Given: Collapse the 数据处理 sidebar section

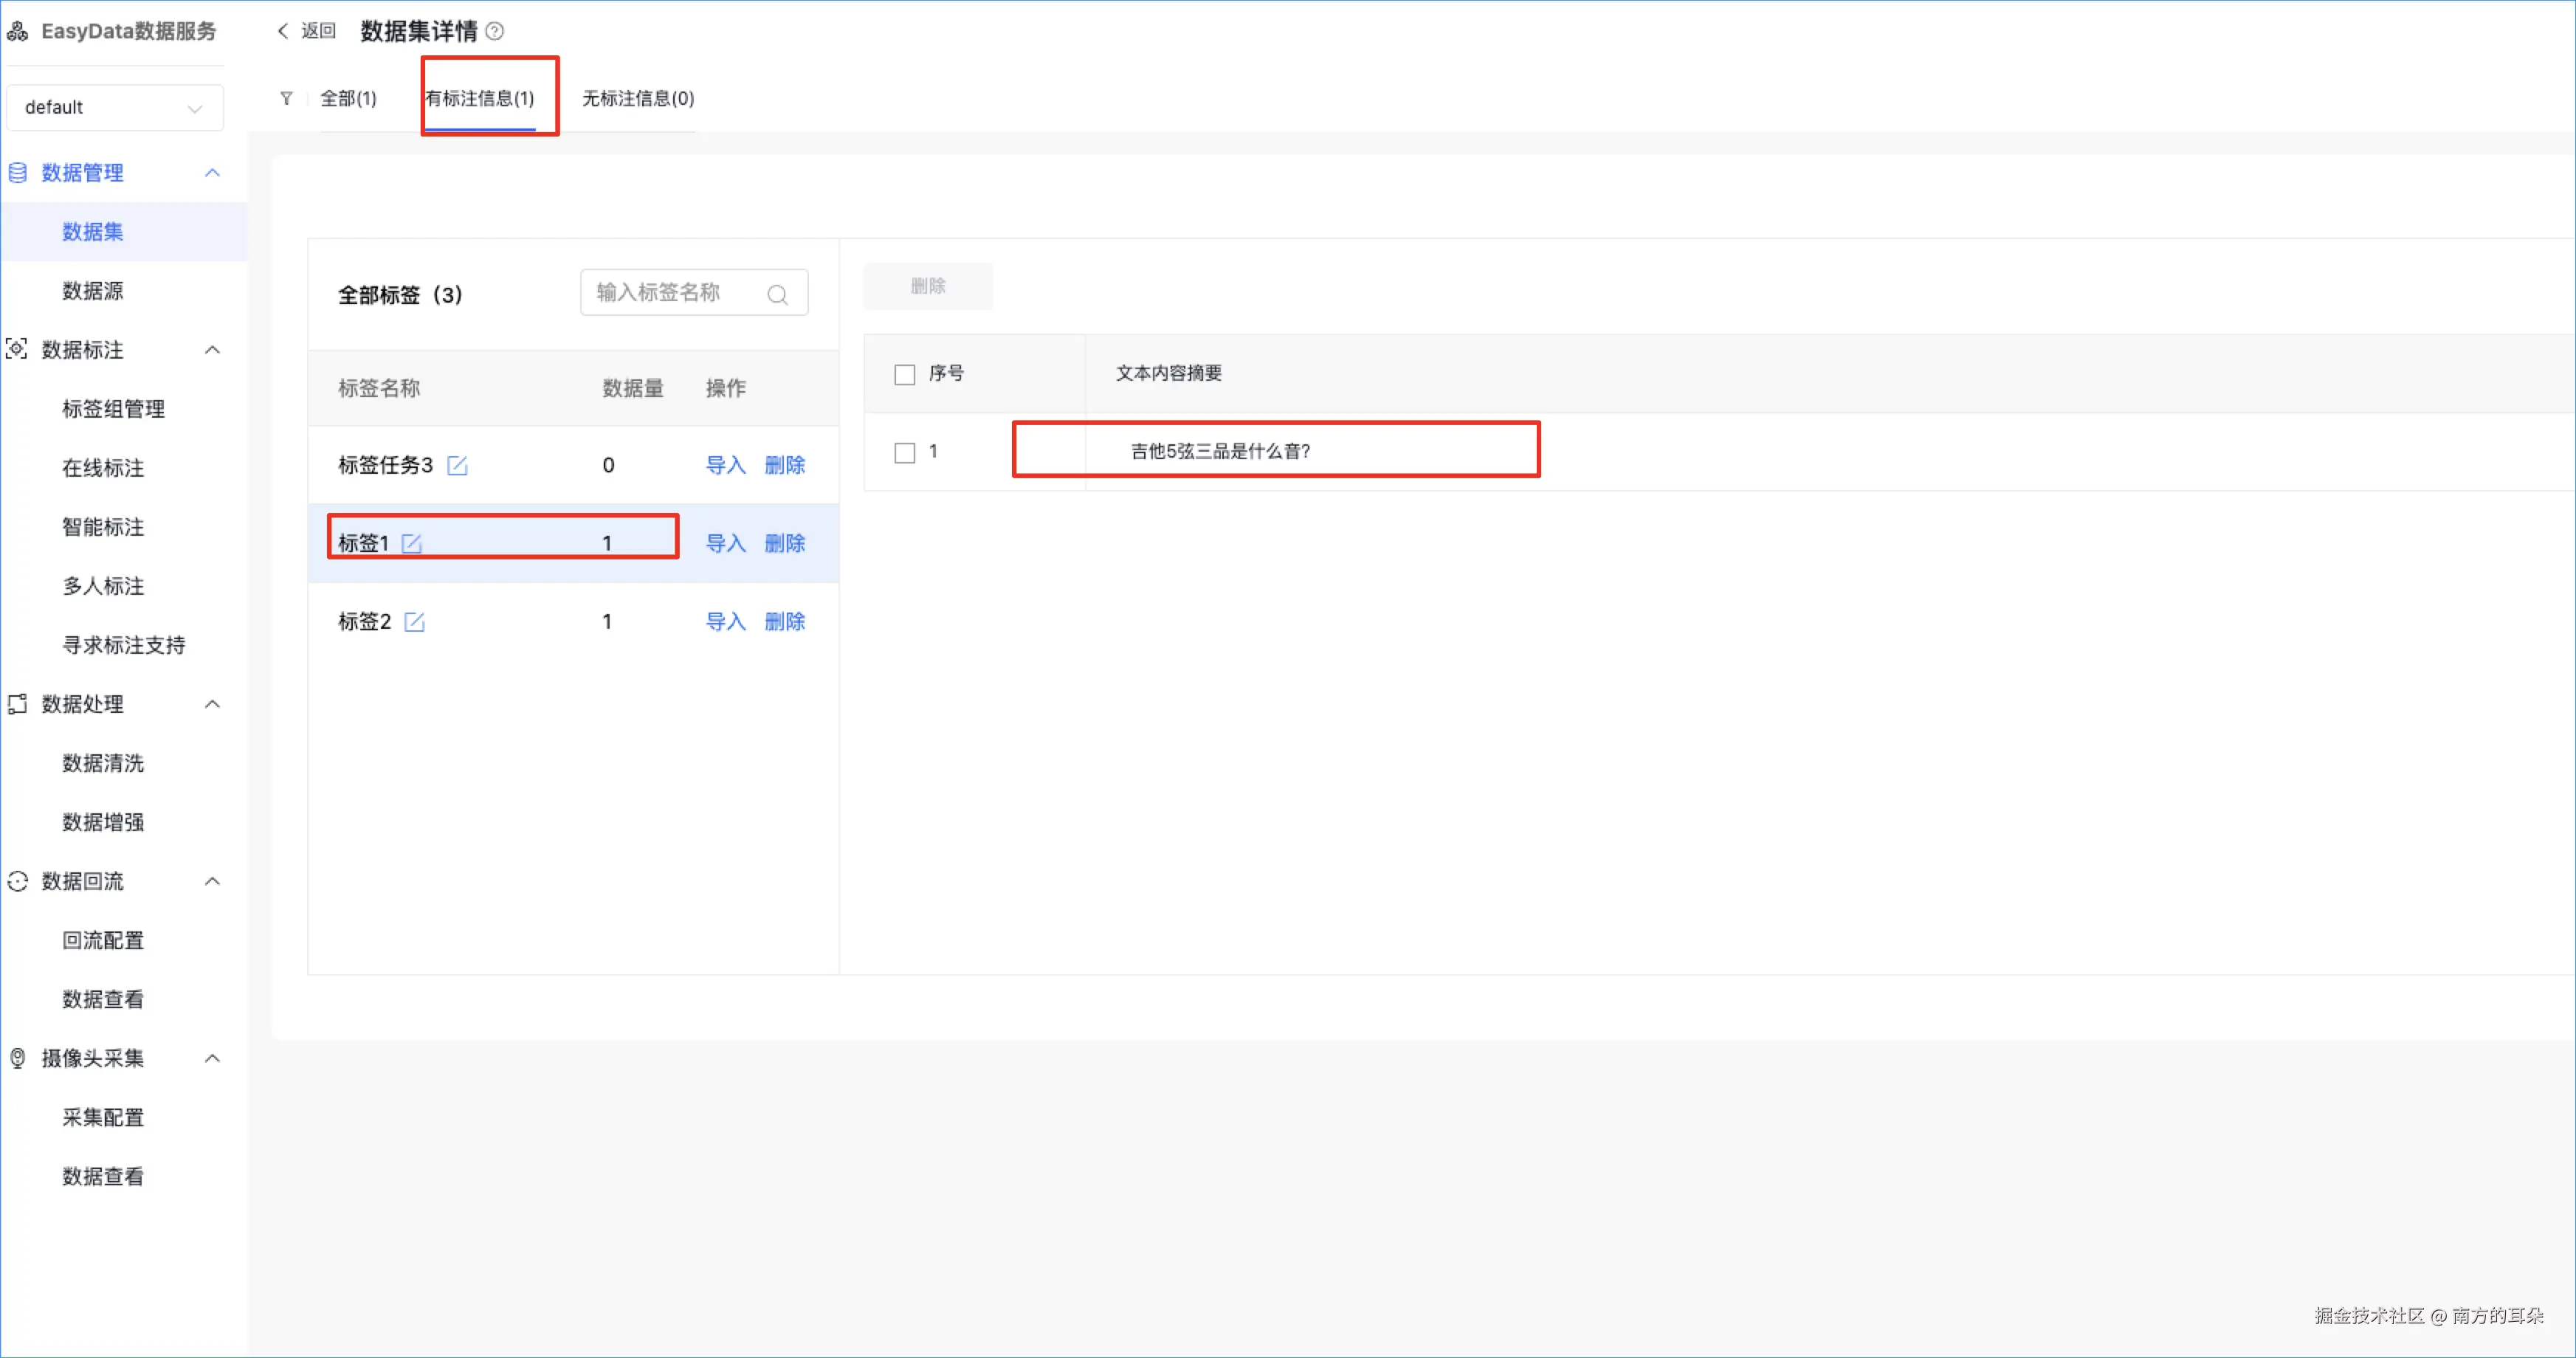Looking at the screenshot, I should 212,704.
